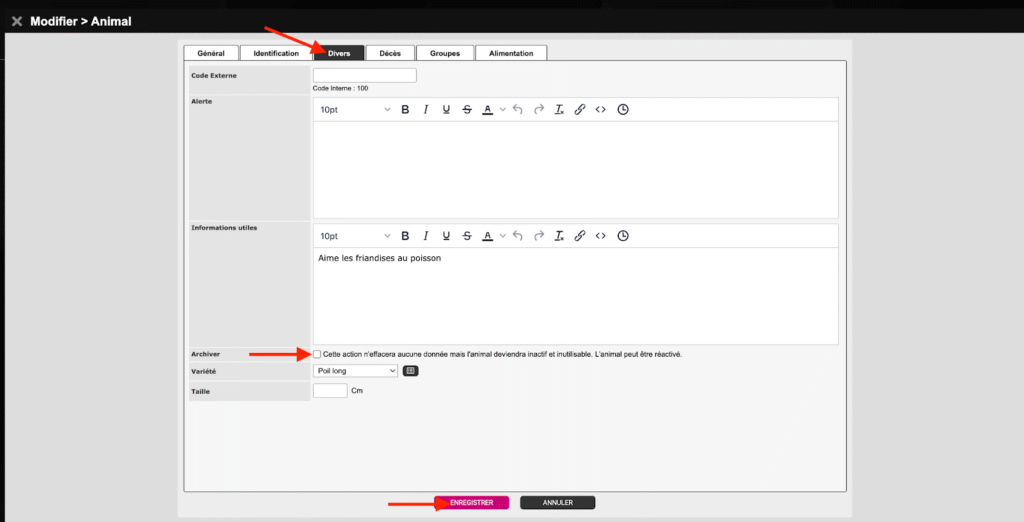Viewport: 1024px width, 522px height.
Task: Click the Enregistrer button
Action: (x=471, y=503)
